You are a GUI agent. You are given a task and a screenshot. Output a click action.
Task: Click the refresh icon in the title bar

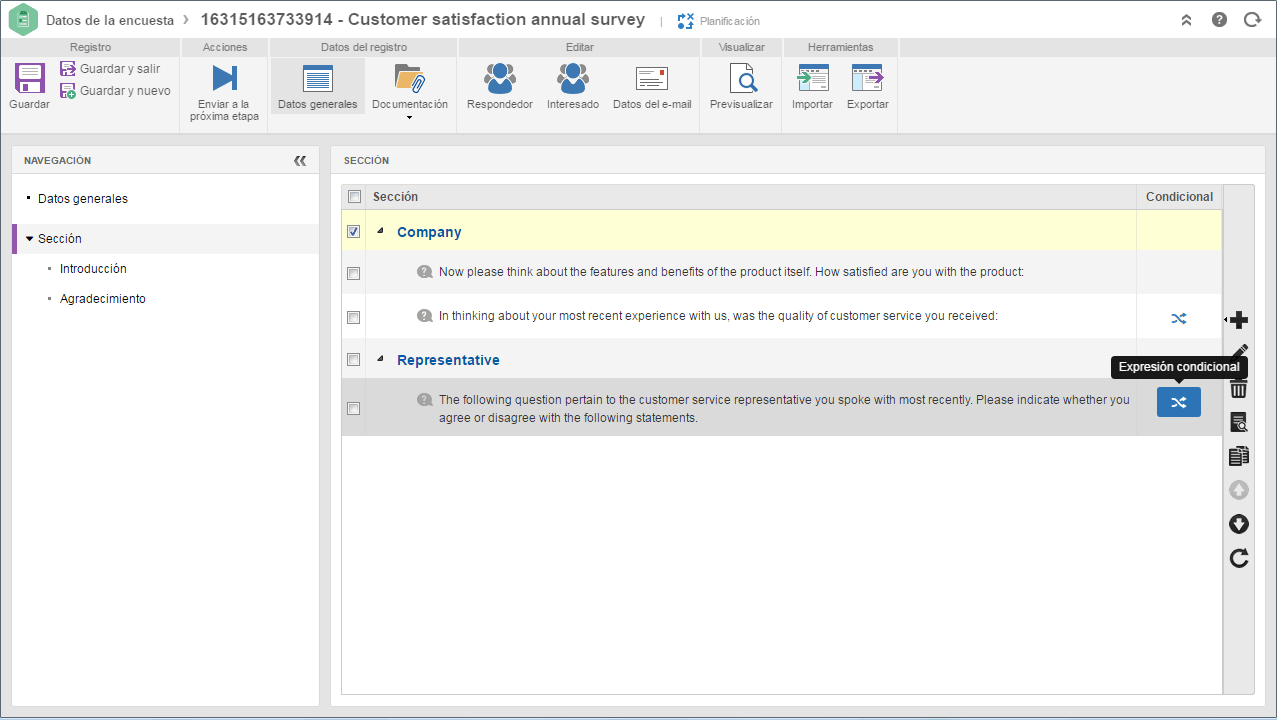tap(1252, 20)
